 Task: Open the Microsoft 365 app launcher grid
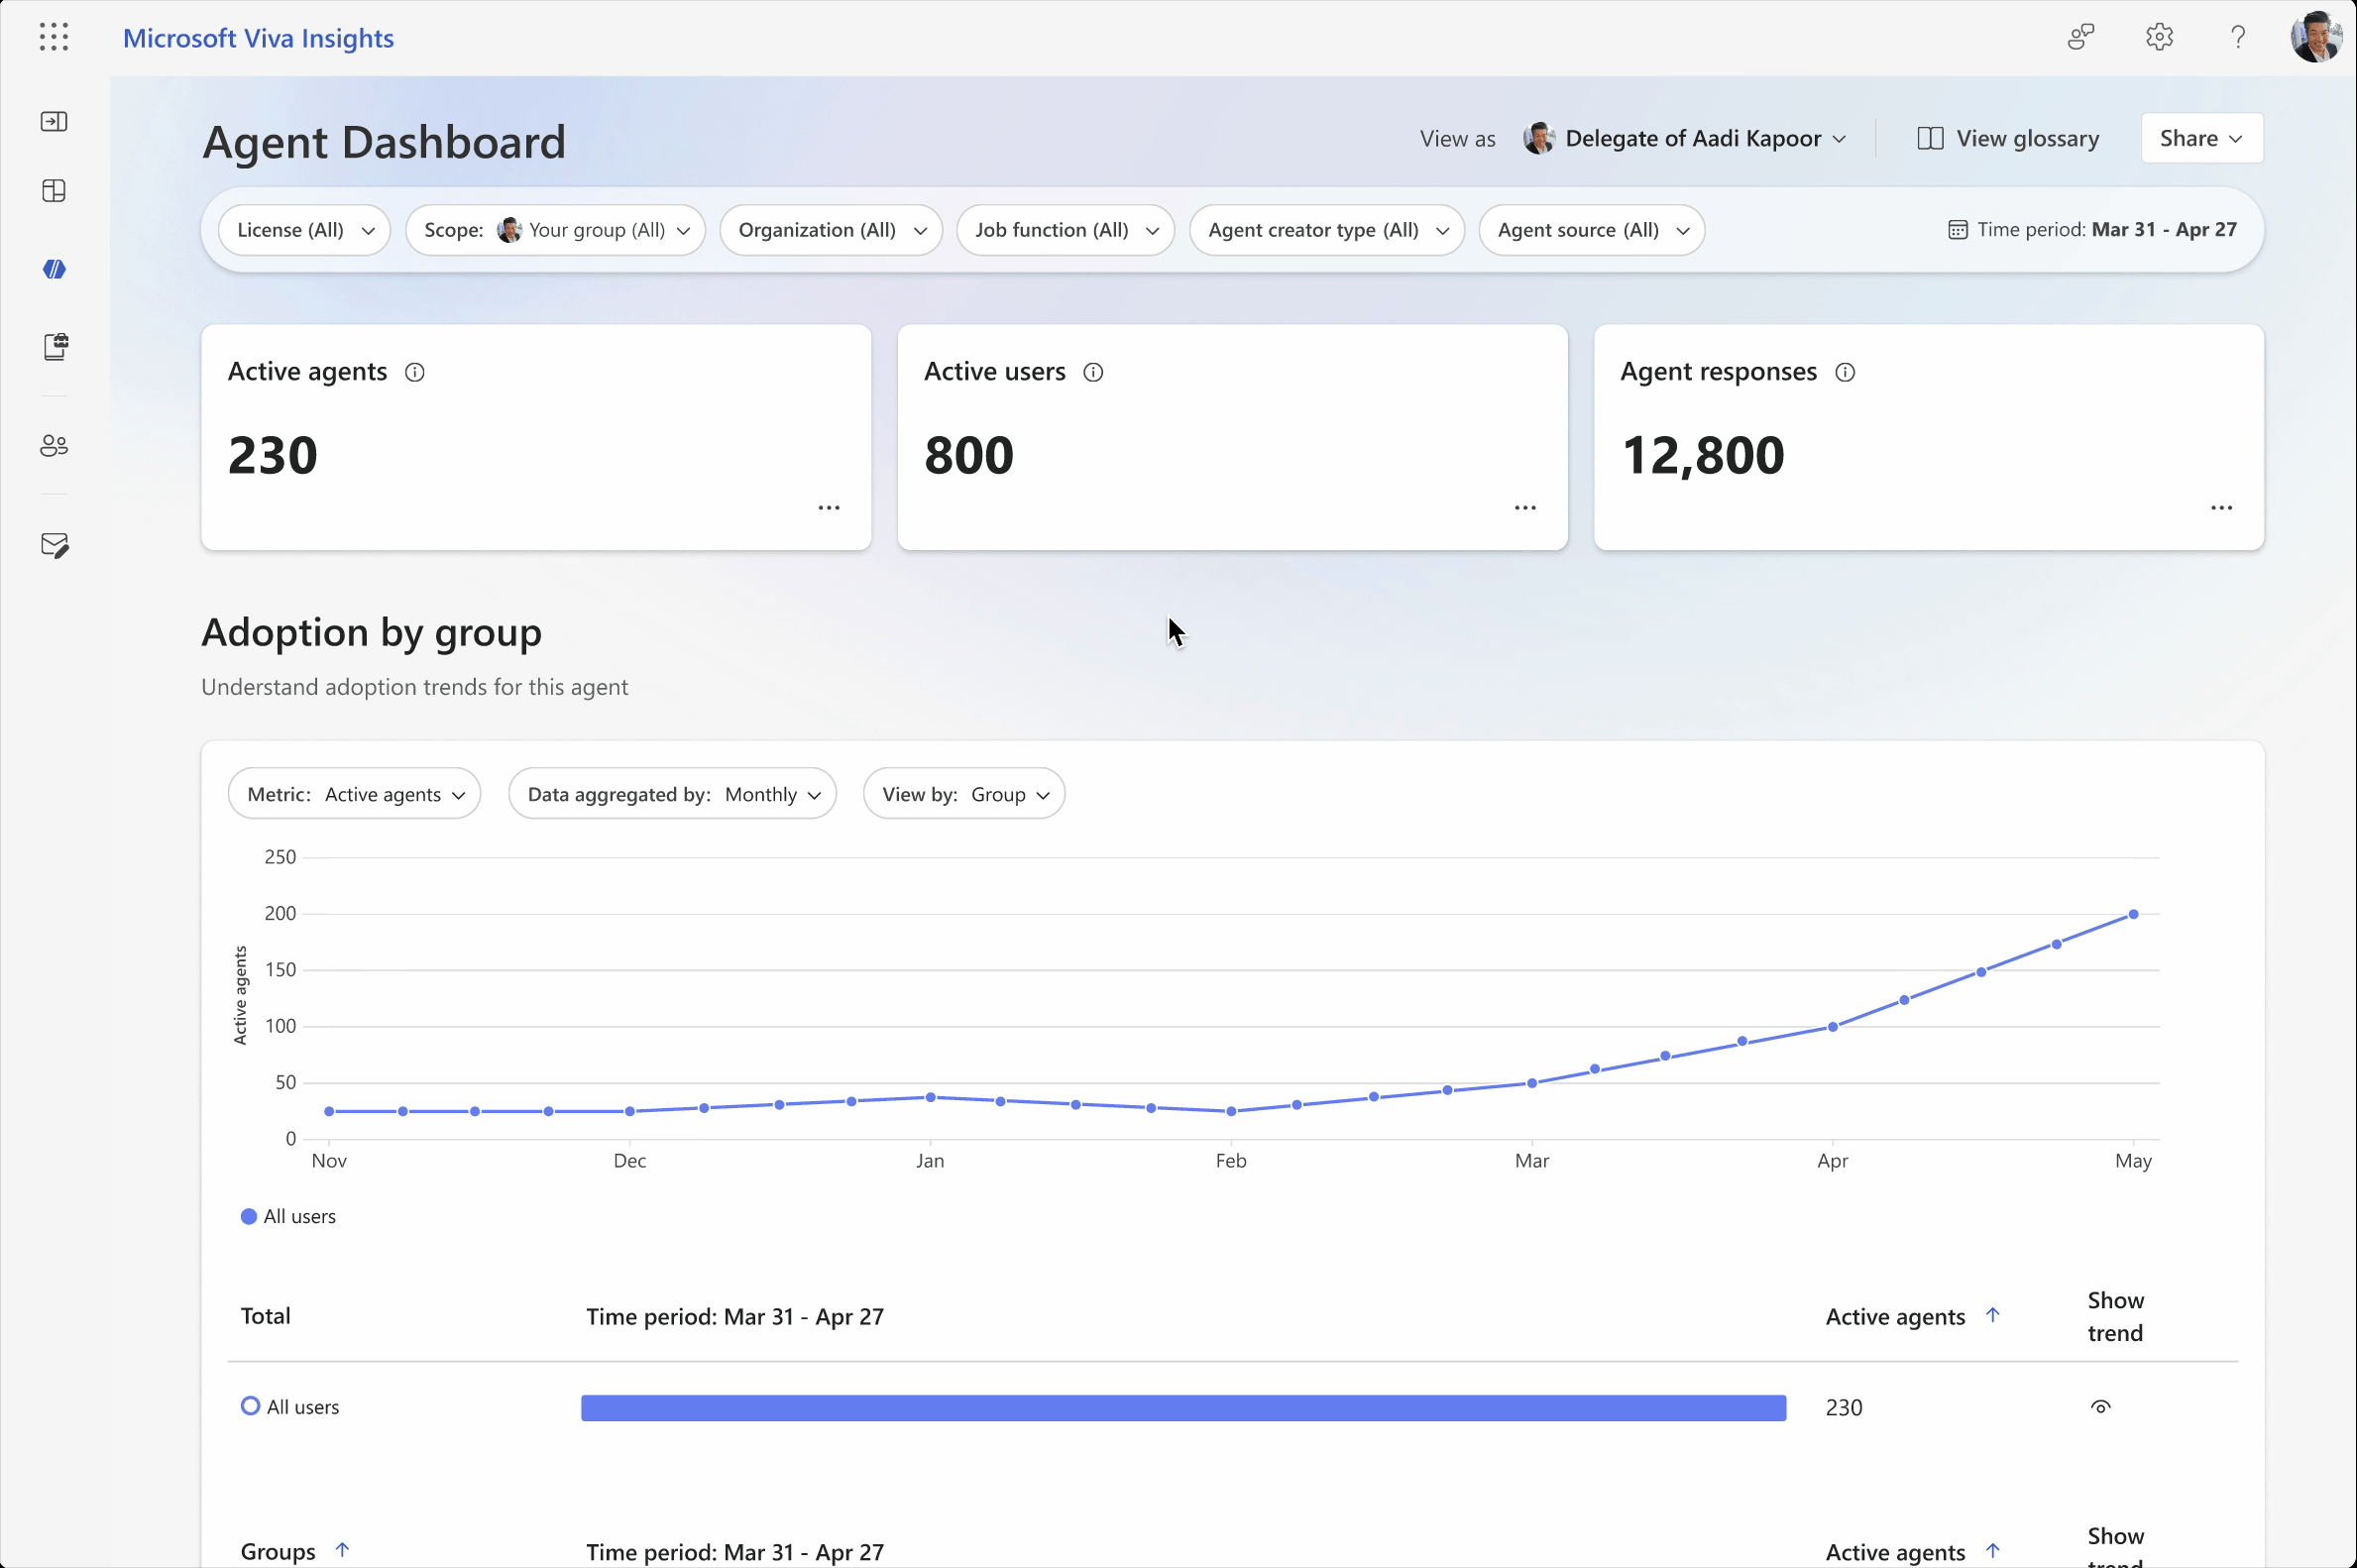tap(53, 37)
